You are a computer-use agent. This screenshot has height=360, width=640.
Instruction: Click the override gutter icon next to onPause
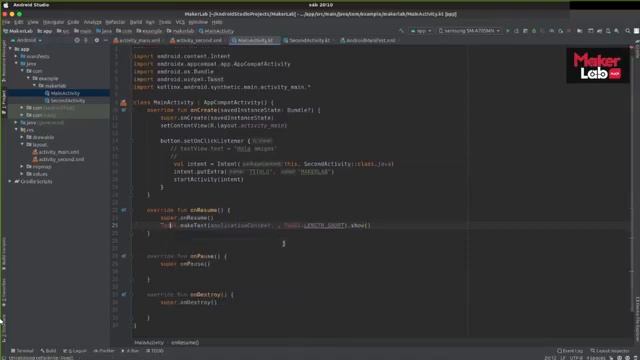click(124, 256)
